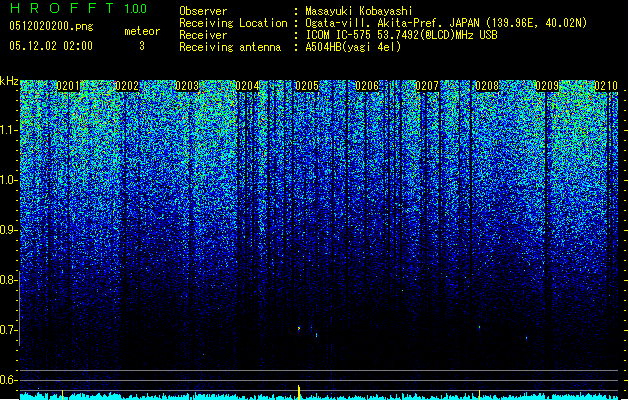Click the 0202 time marker
The height and width of the screenshot is (400, 629).
[x=127, y=86]
